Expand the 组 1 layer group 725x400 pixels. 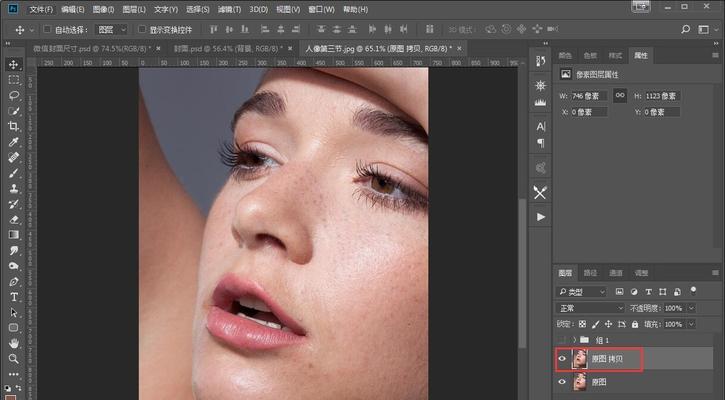[x=574, y=340]
